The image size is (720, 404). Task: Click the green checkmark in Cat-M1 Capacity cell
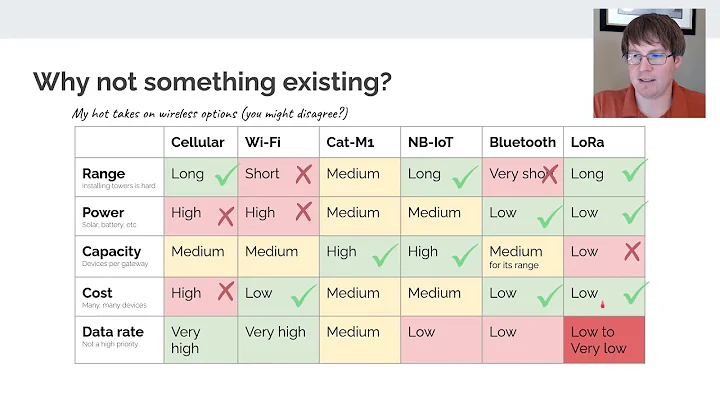(x=385, y=254)
